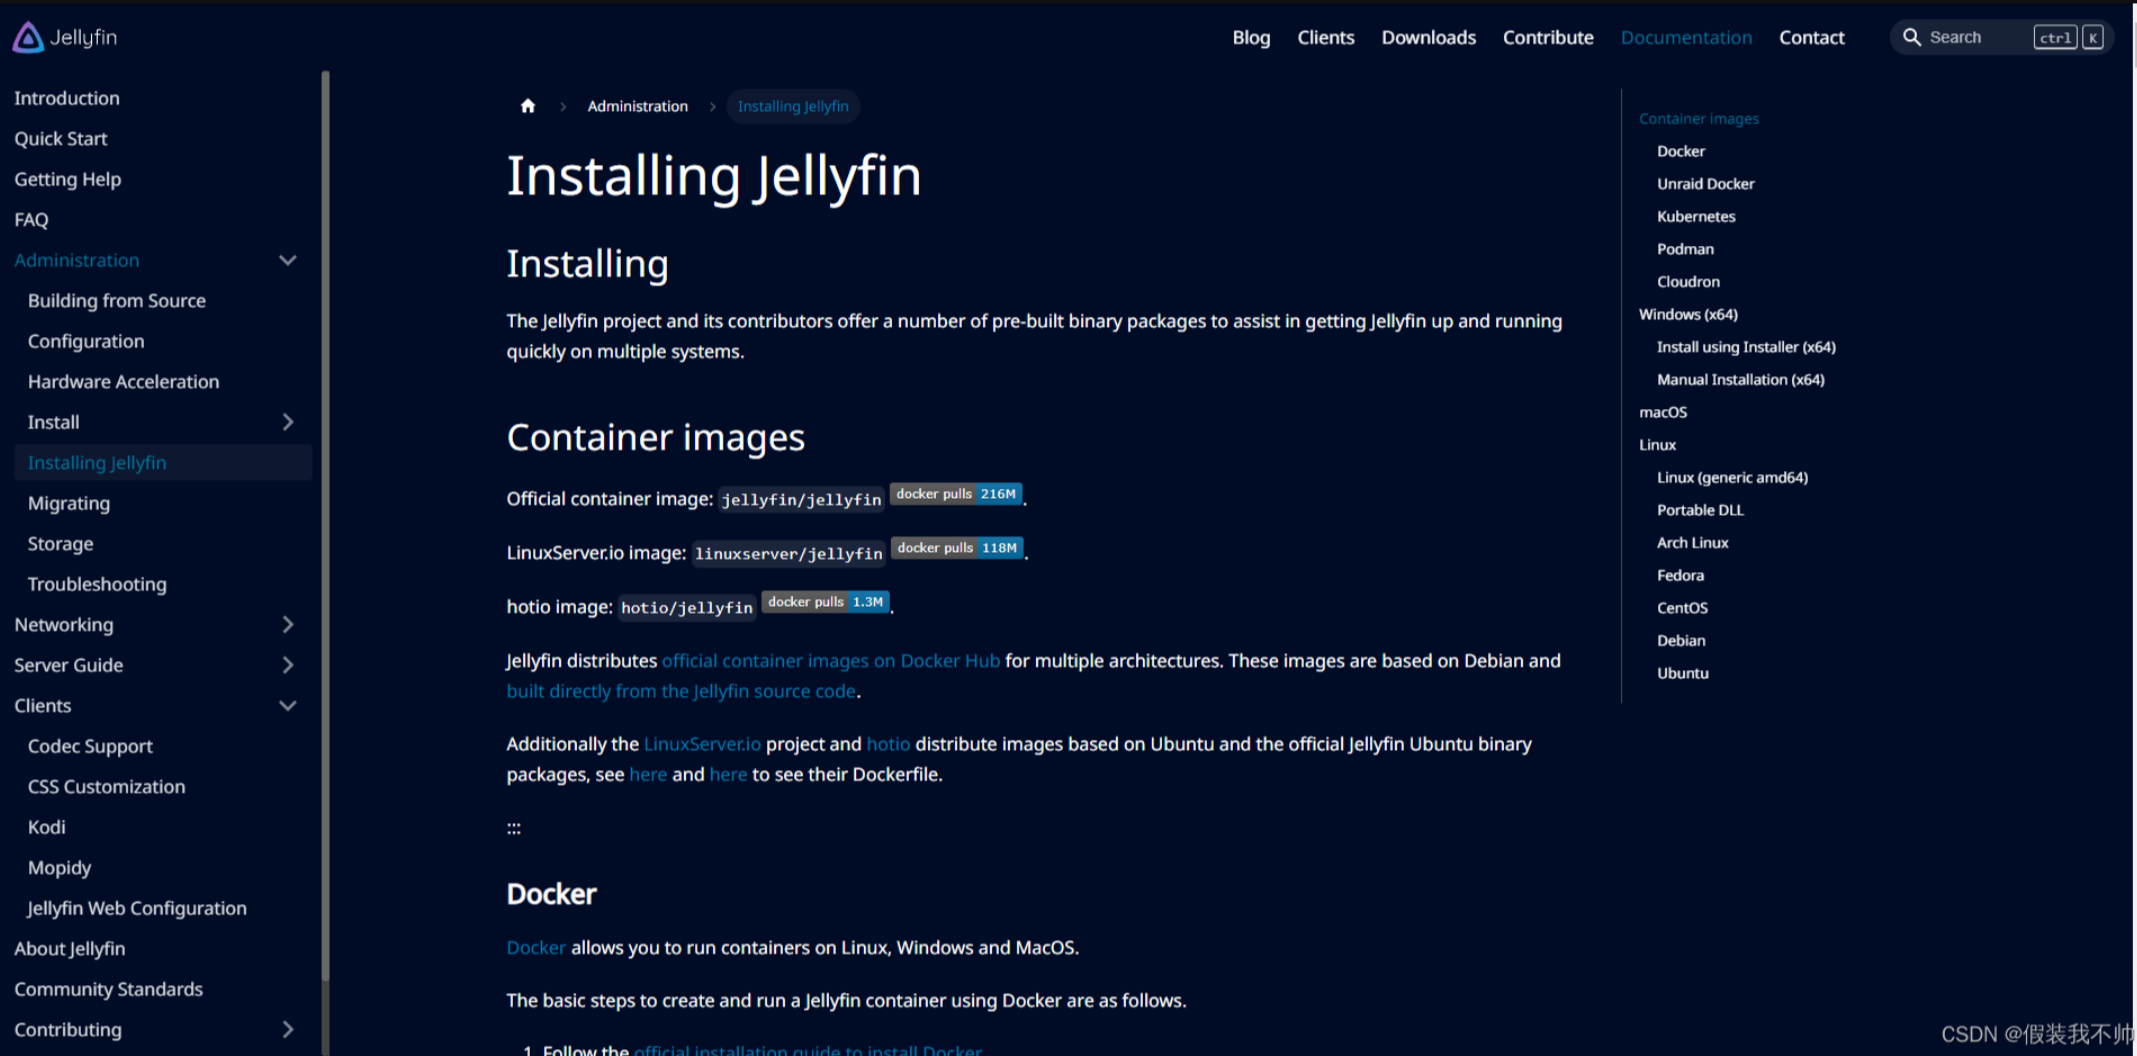Open Configuration in the sidebar
This screenshot has width=2137, height=1056.
pyautogui.click(x=86, y=341)
